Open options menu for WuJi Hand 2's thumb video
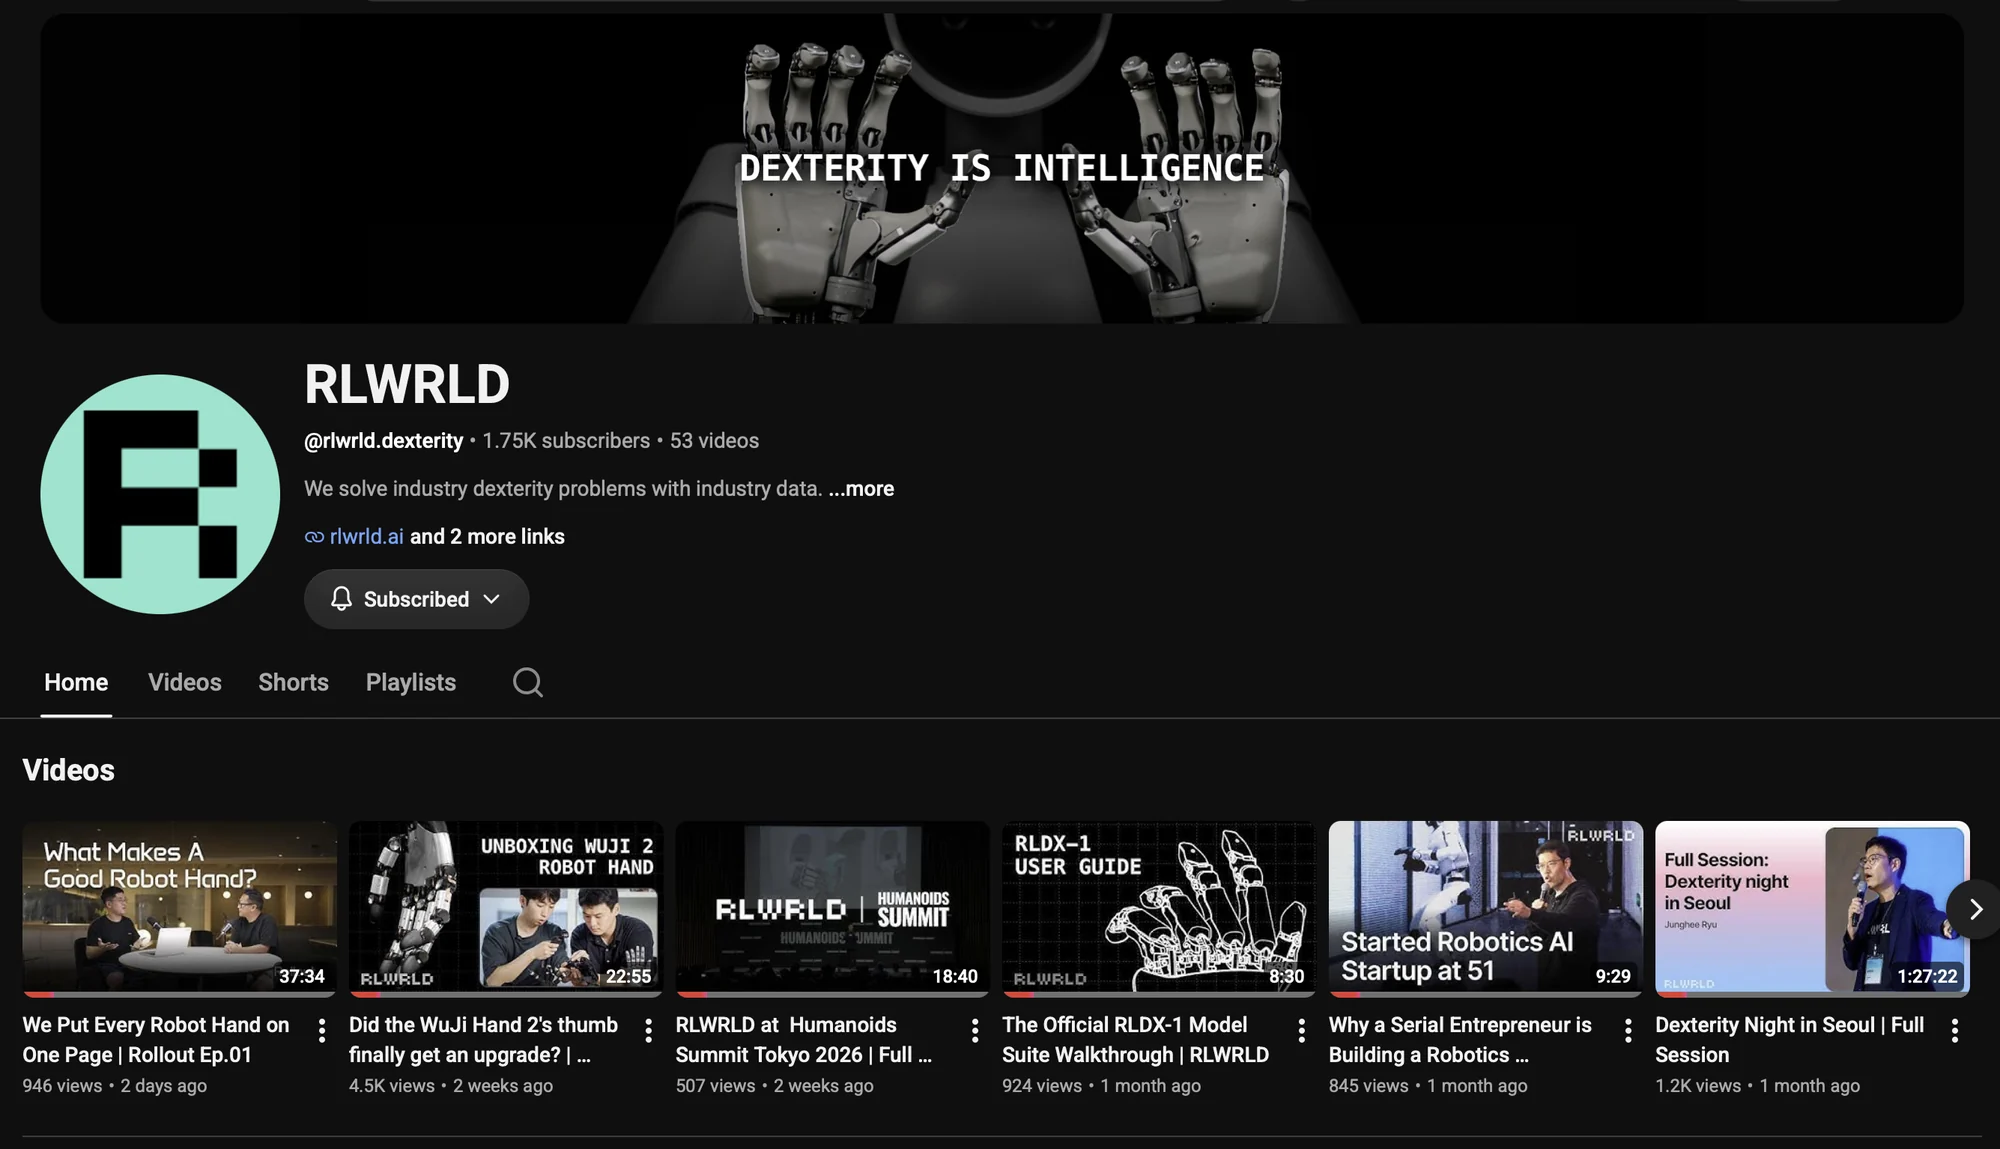 click(648, 1031)
